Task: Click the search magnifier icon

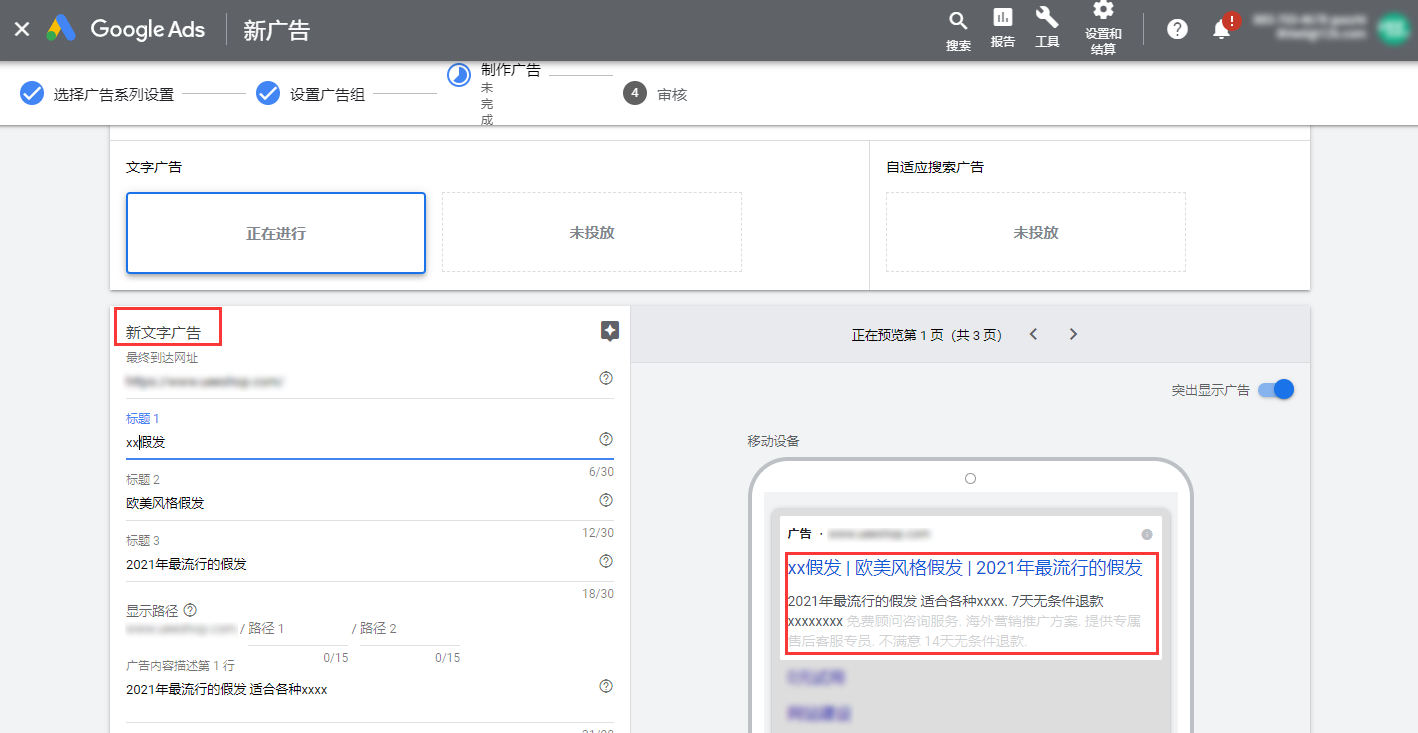Action: 958,21
